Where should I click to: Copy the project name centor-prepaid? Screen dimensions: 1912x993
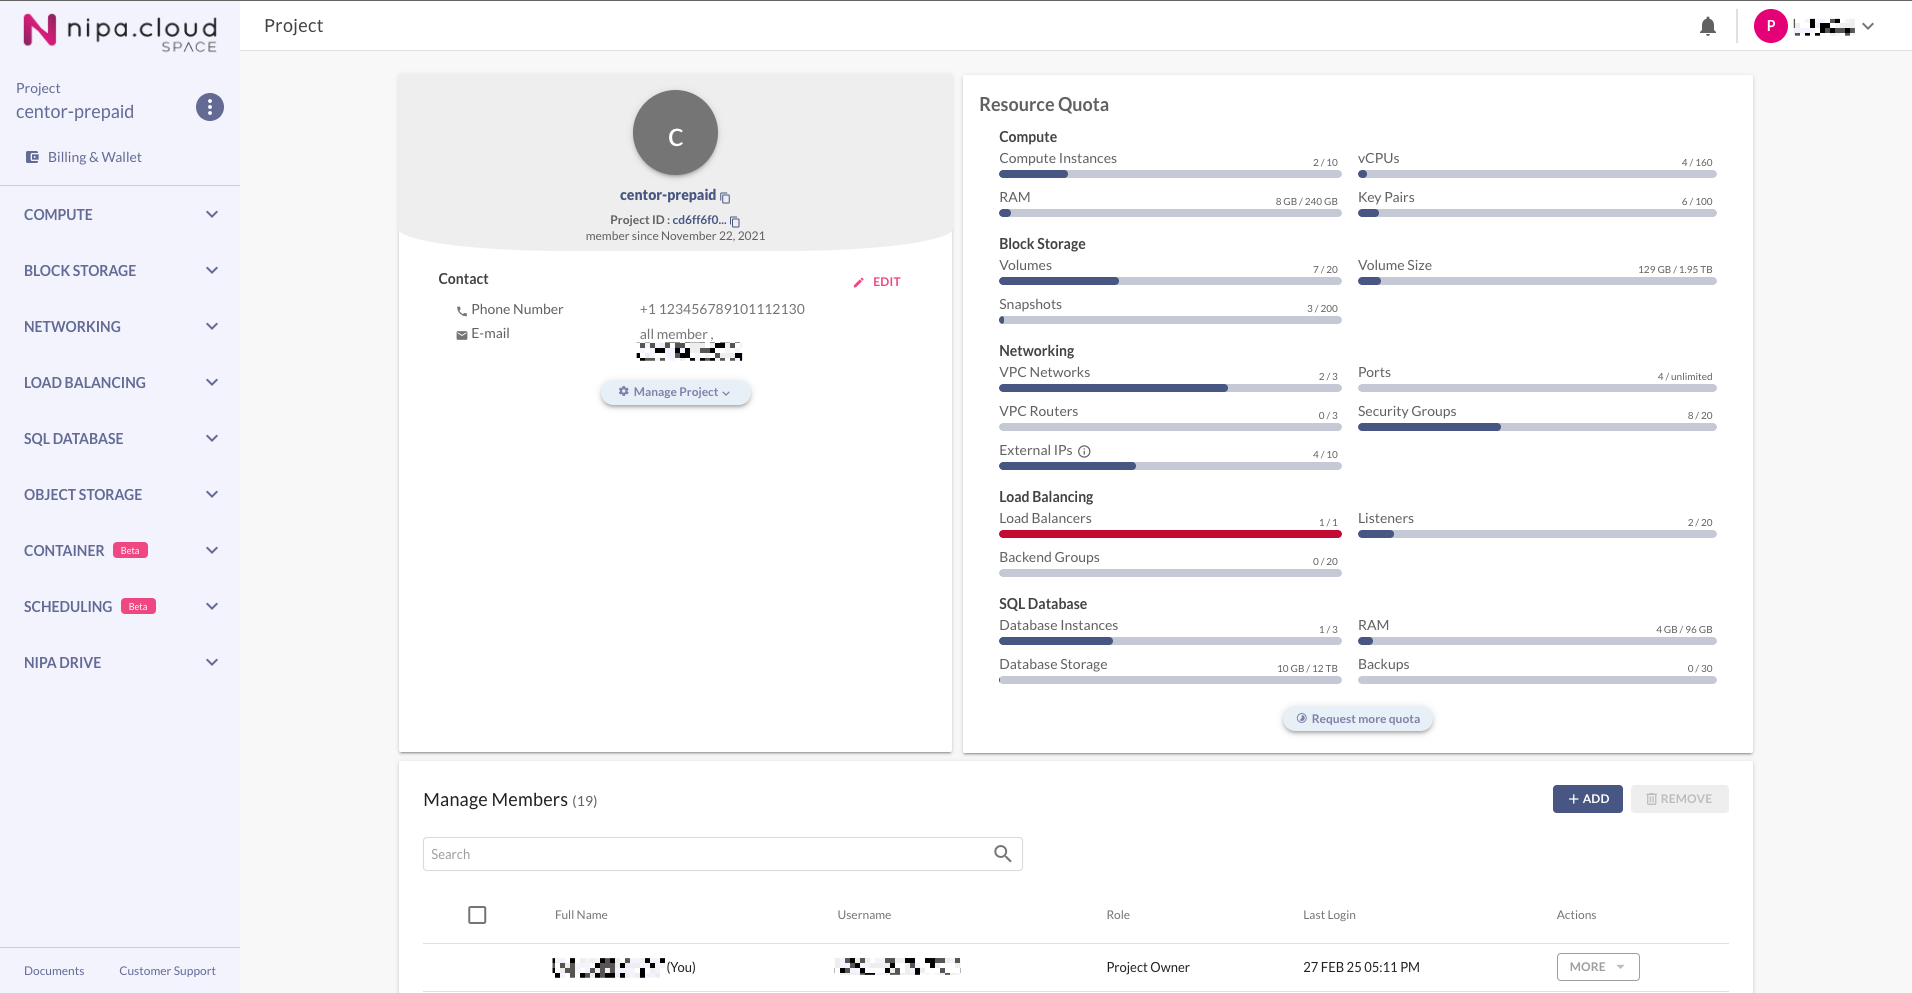pyautogui.click(x=726, y=197)
